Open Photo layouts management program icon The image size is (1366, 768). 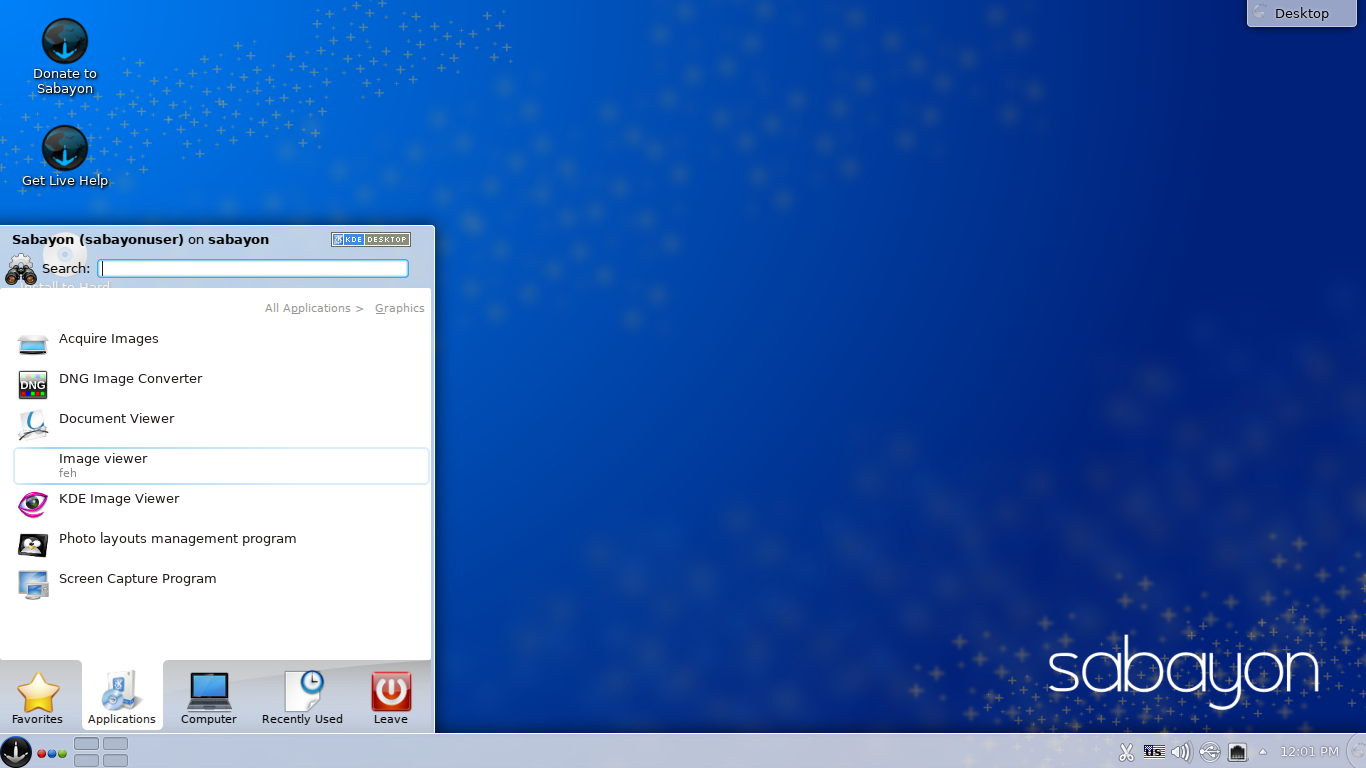click(x=33, y=545)
